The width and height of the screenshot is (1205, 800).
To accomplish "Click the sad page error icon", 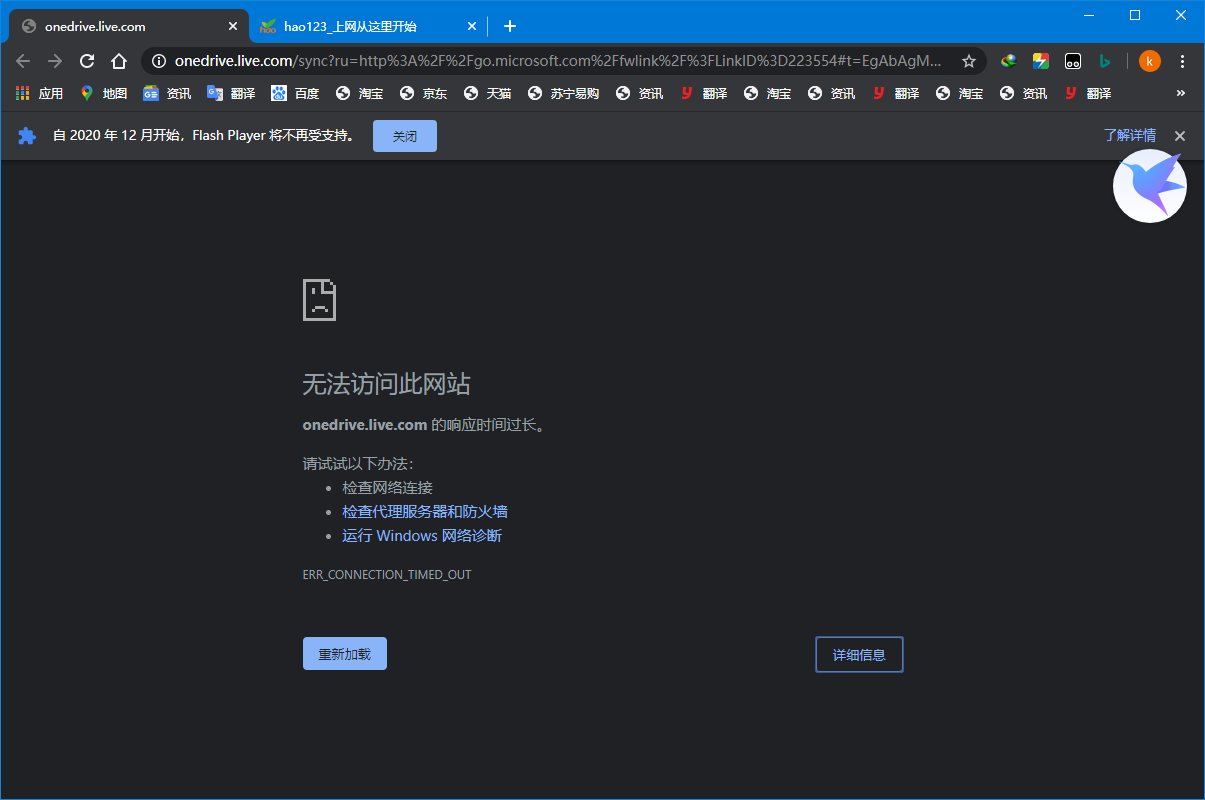I will (320, 300).
